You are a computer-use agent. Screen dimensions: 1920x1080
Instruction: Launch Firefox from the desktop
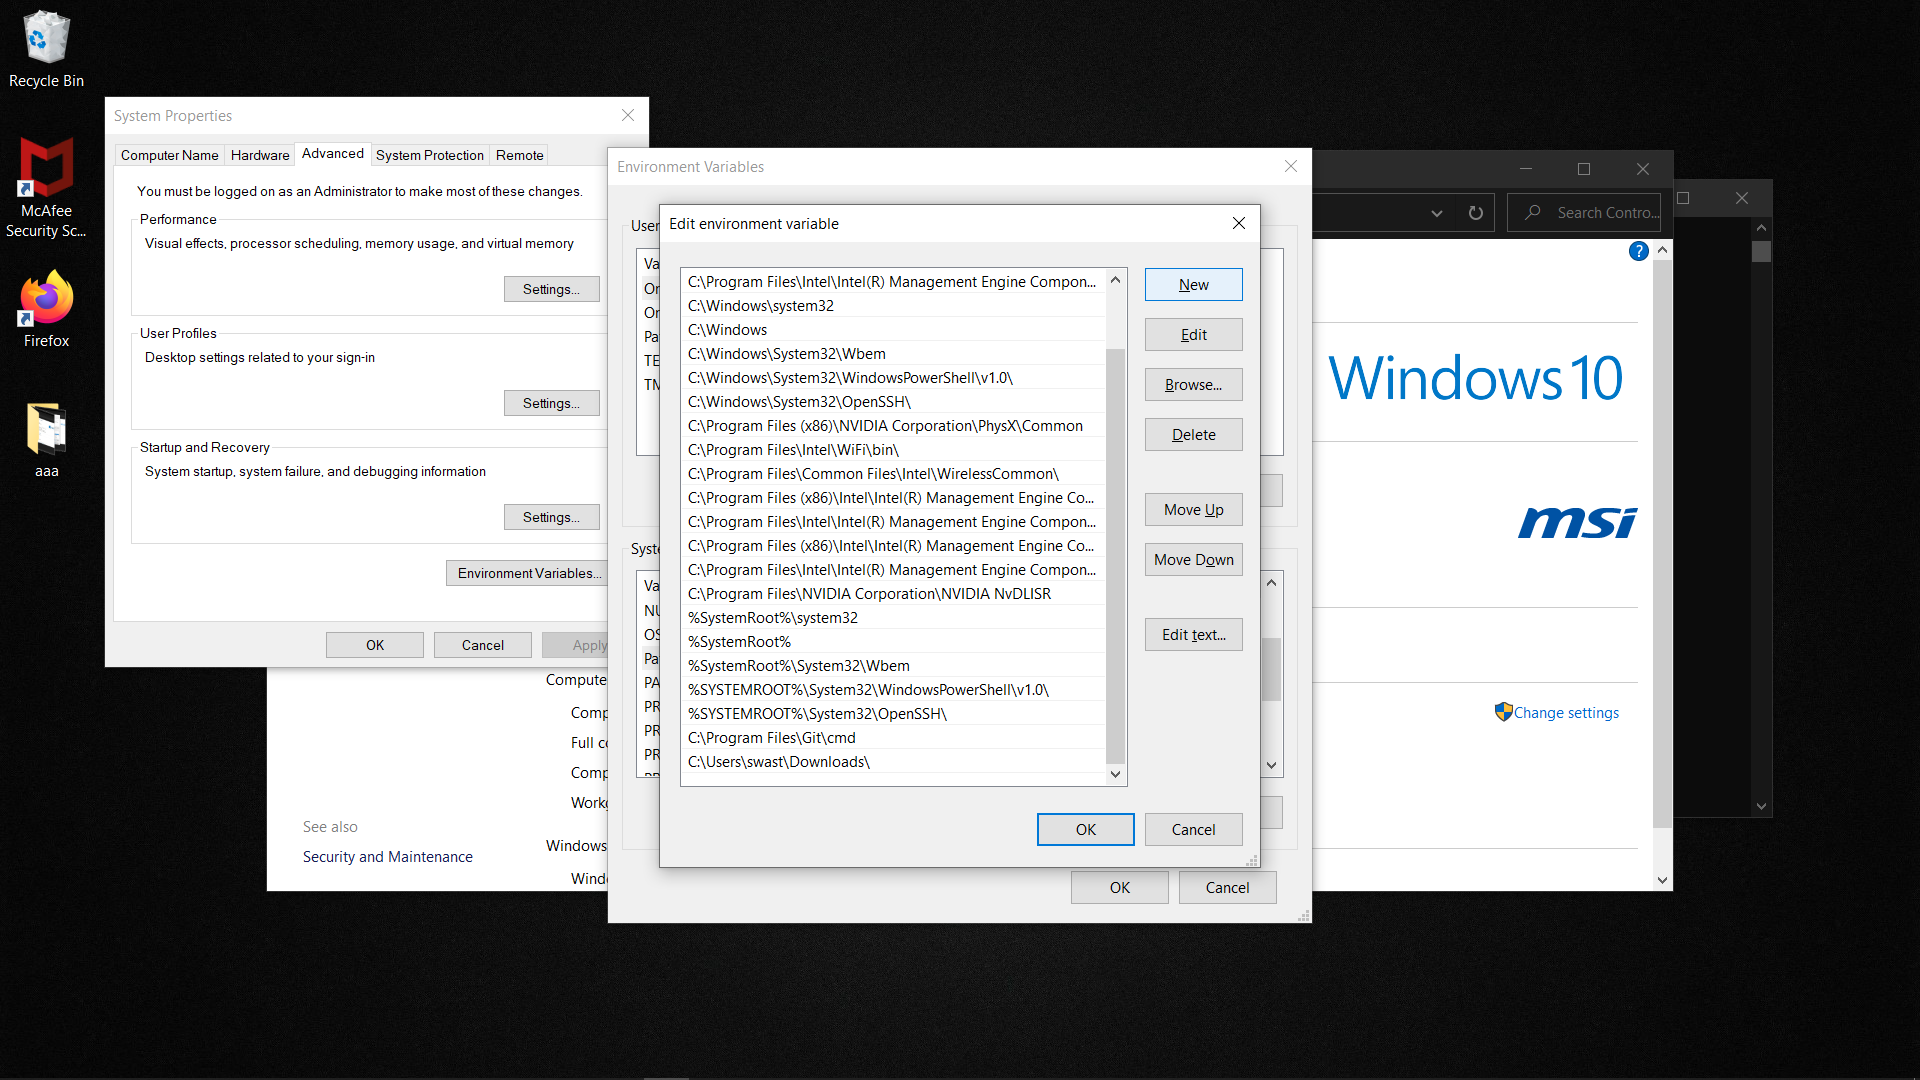click(46, 300)
